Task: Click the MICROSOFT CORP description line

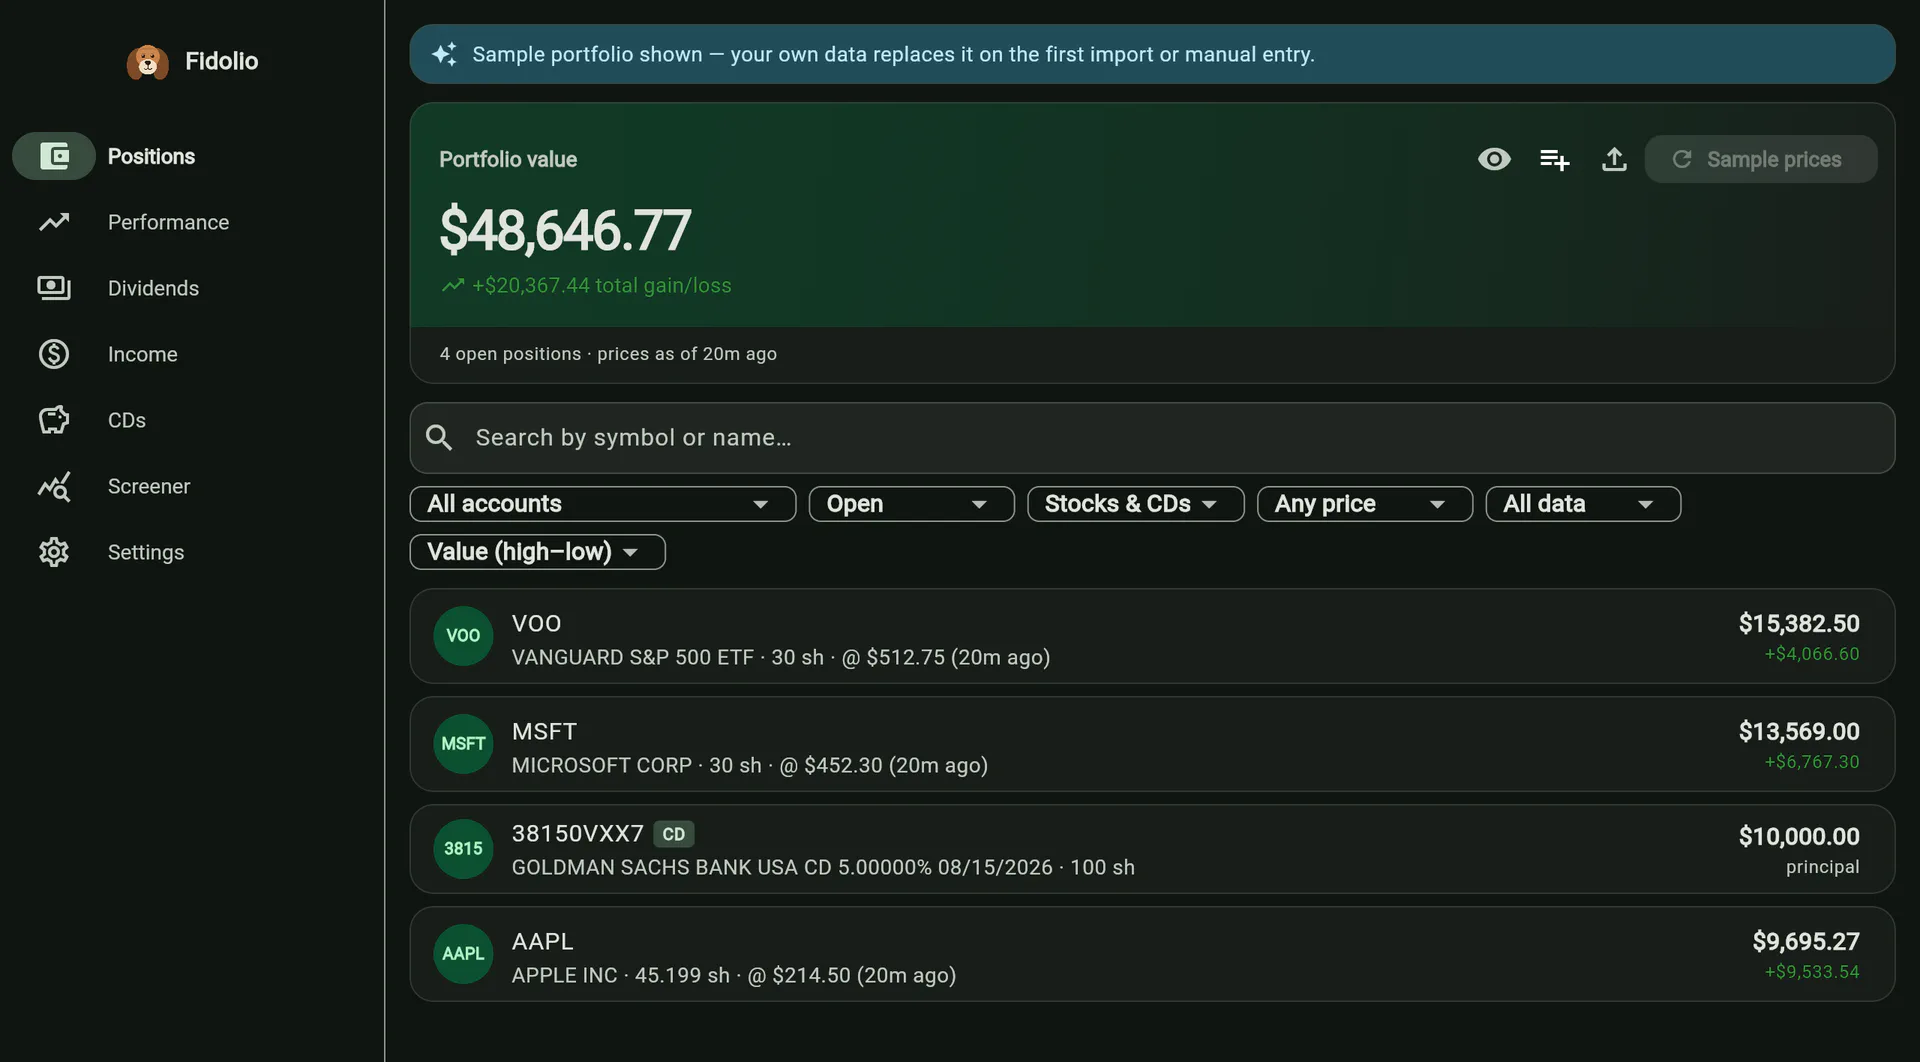Action: 750,765
